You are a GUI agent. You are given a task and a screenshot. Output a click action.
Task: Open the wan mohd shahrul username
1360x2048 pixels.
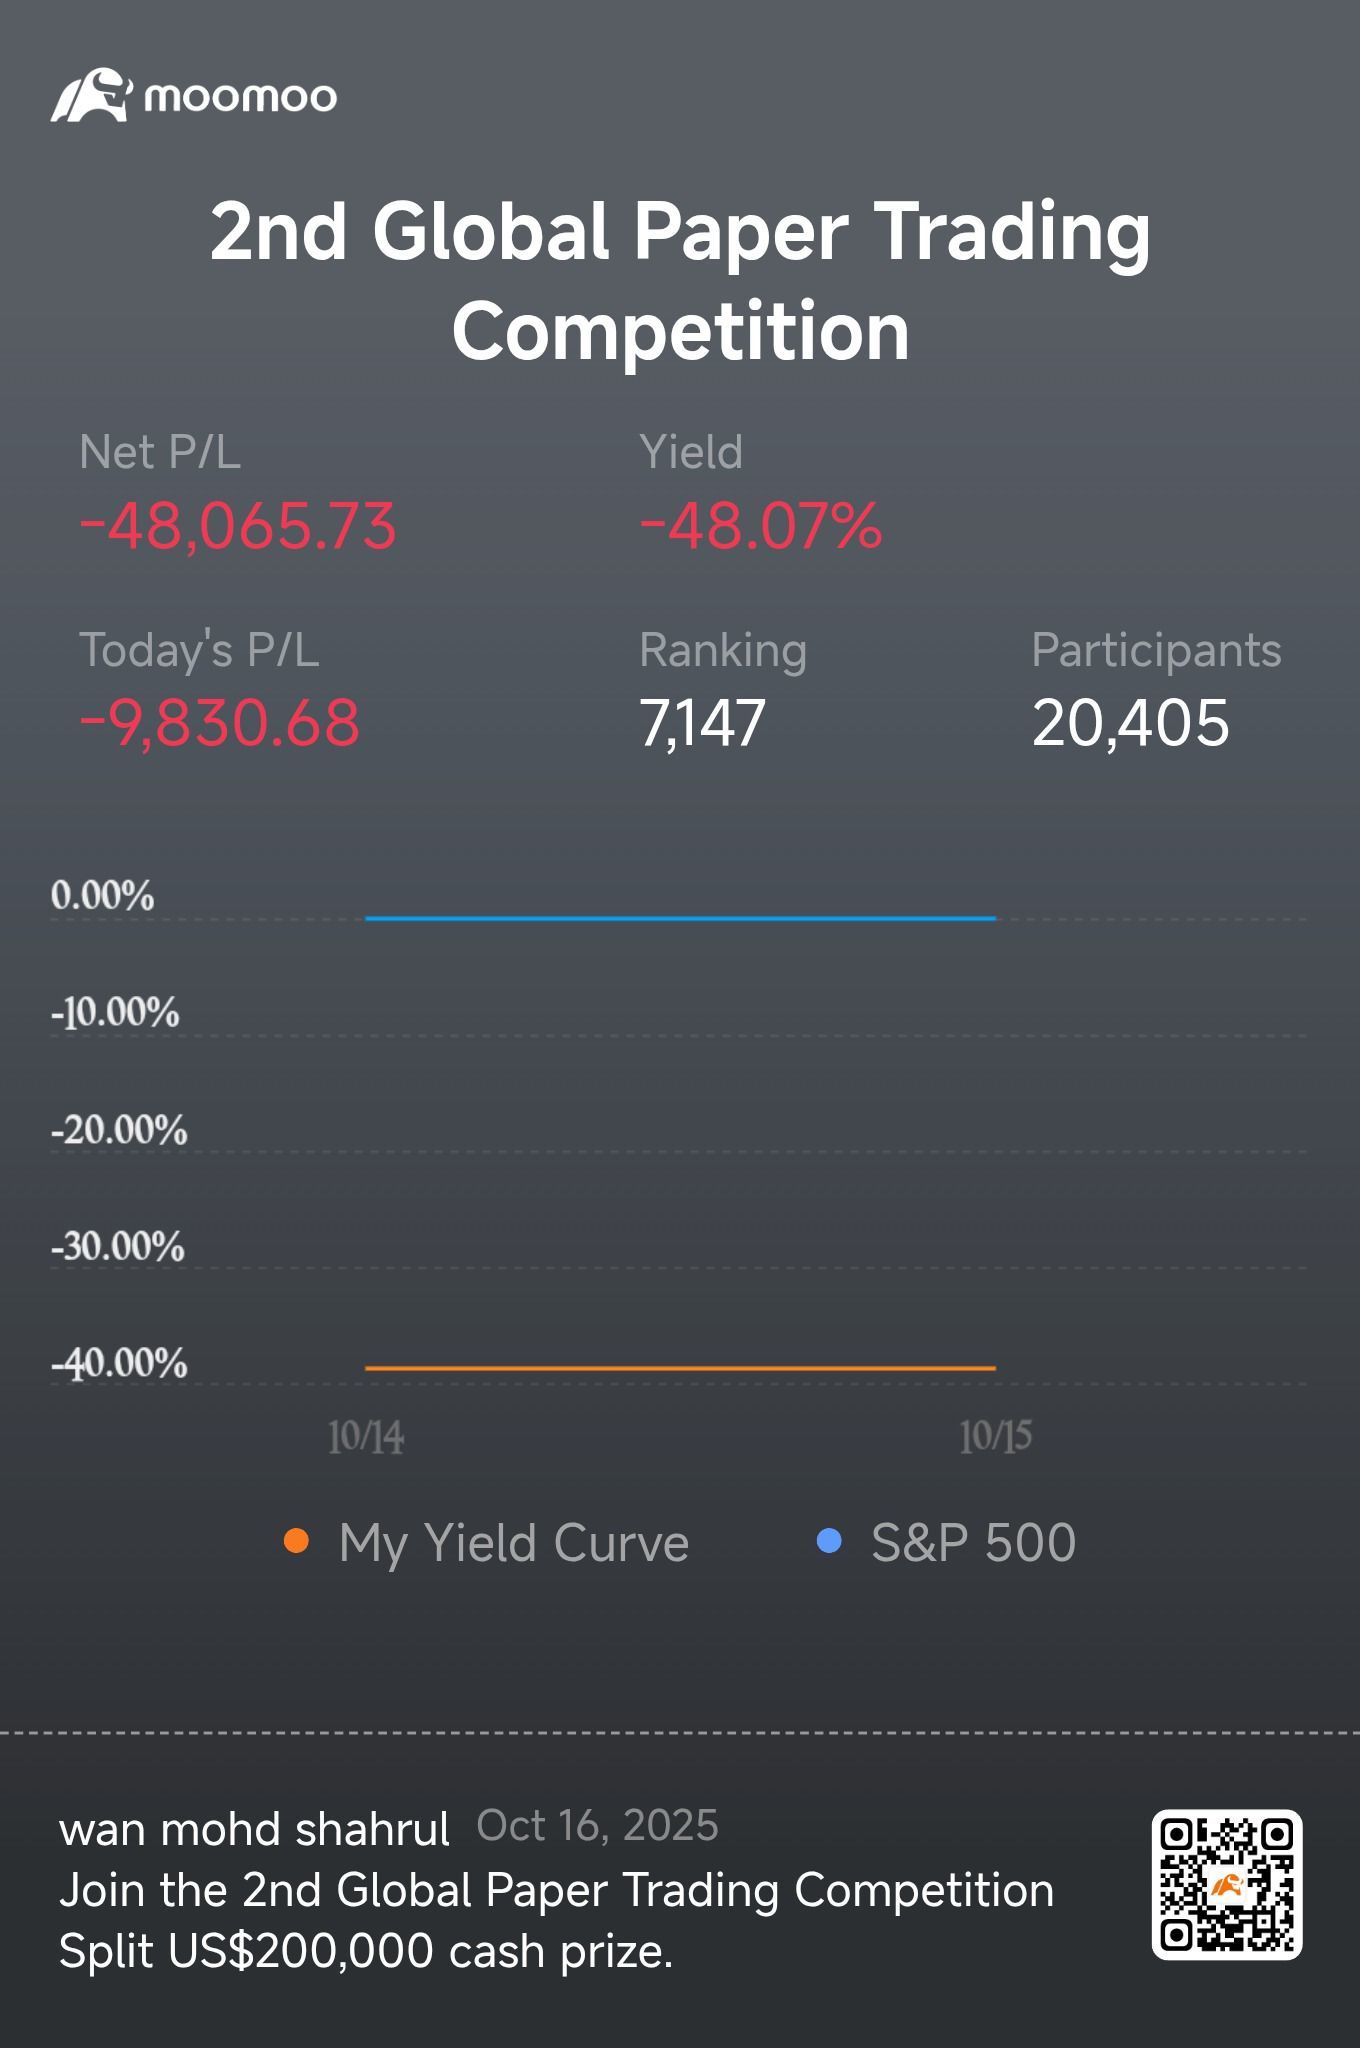click(x=255, y=1829)
